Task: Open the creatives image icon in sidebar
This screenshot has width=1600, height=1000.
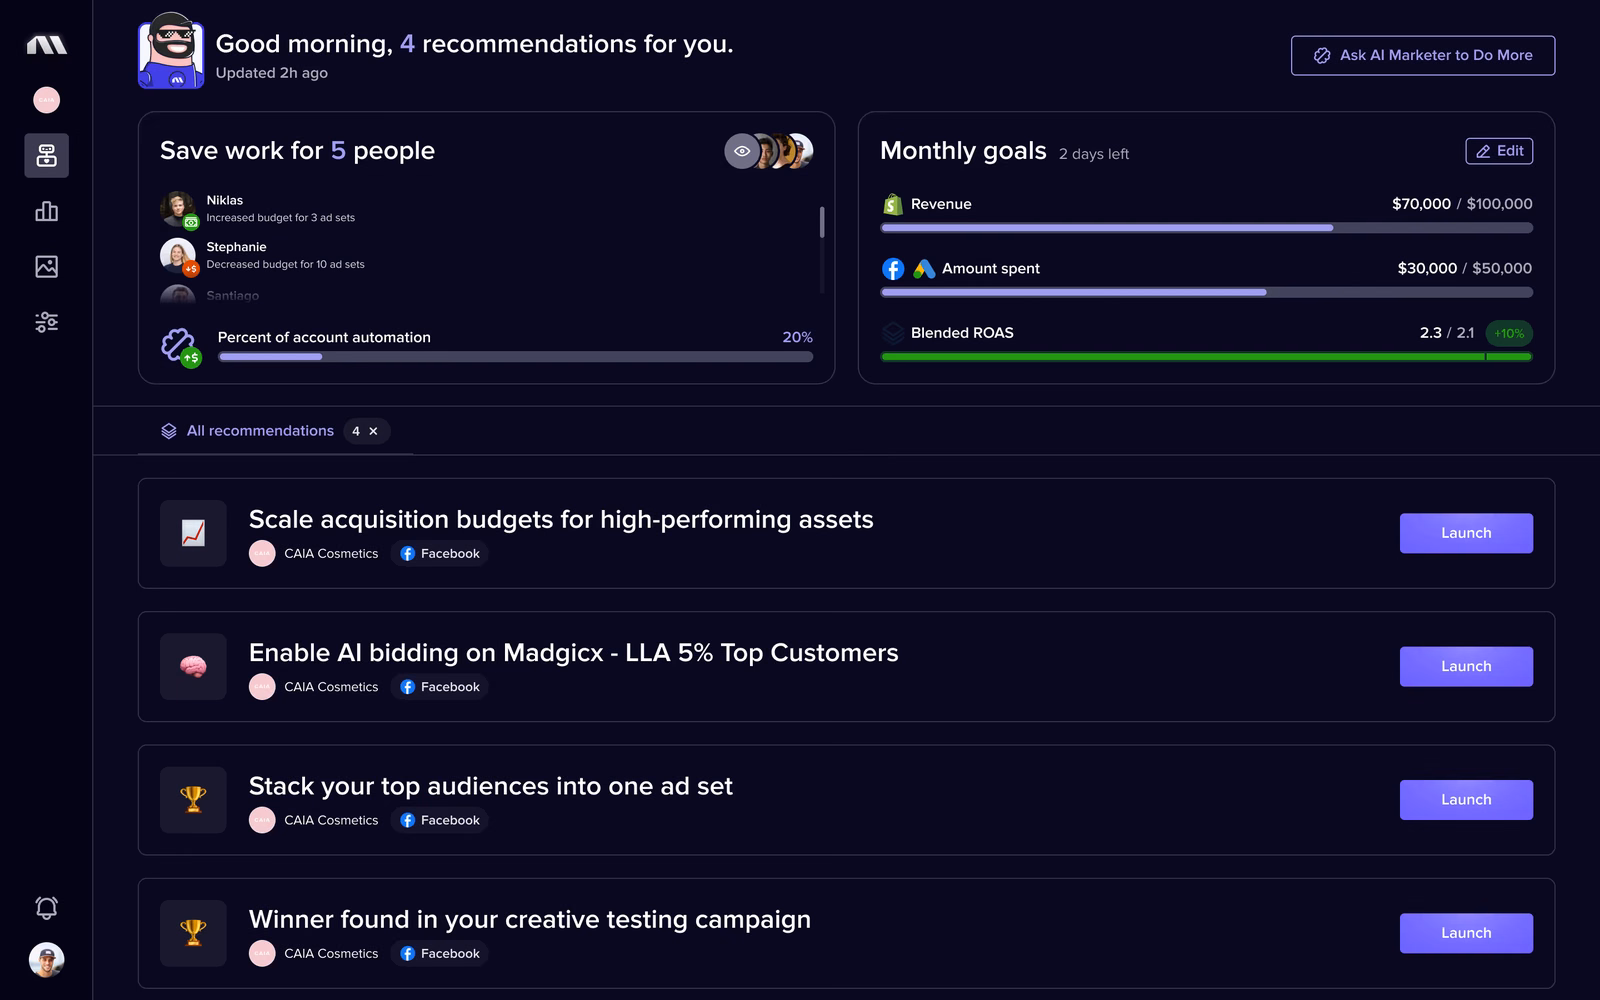Action: pos(46,266)
